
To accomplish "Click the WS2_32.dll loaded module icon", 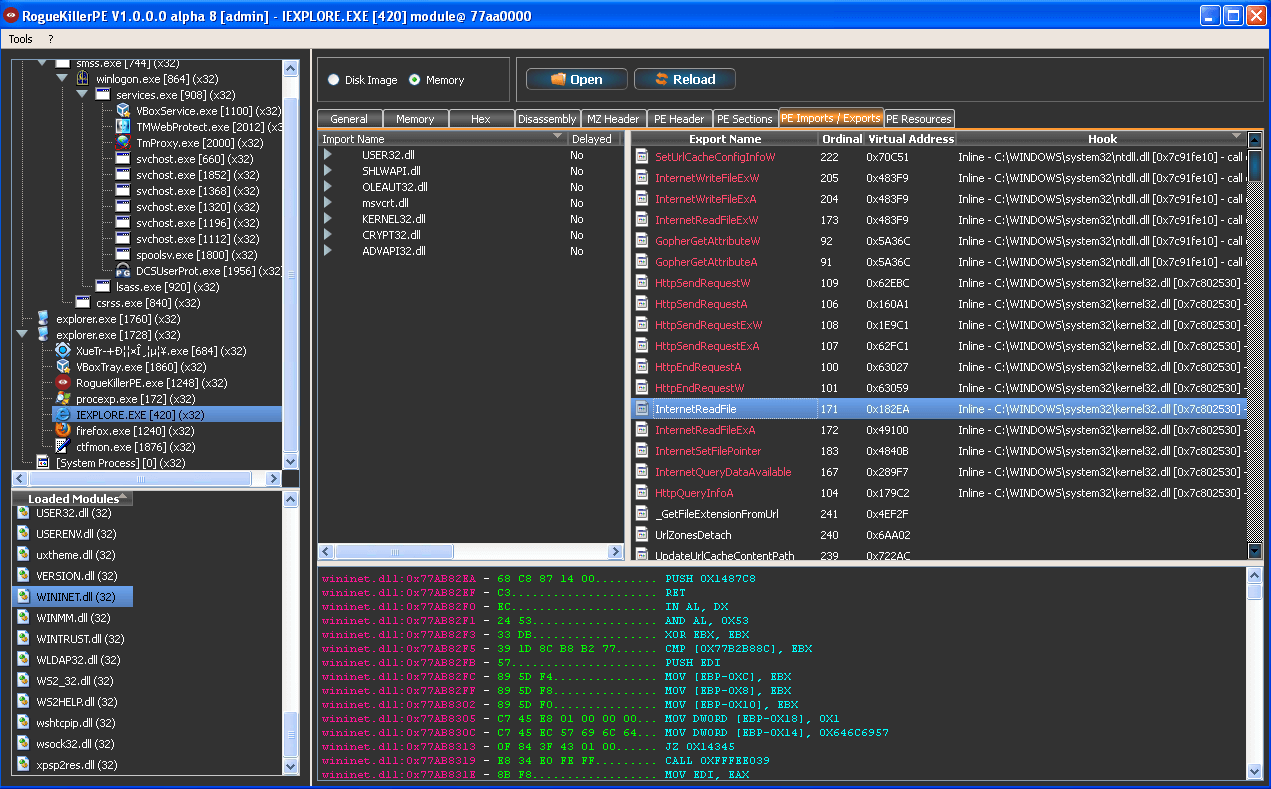I will pyautogui.click(x=23, y=681).
